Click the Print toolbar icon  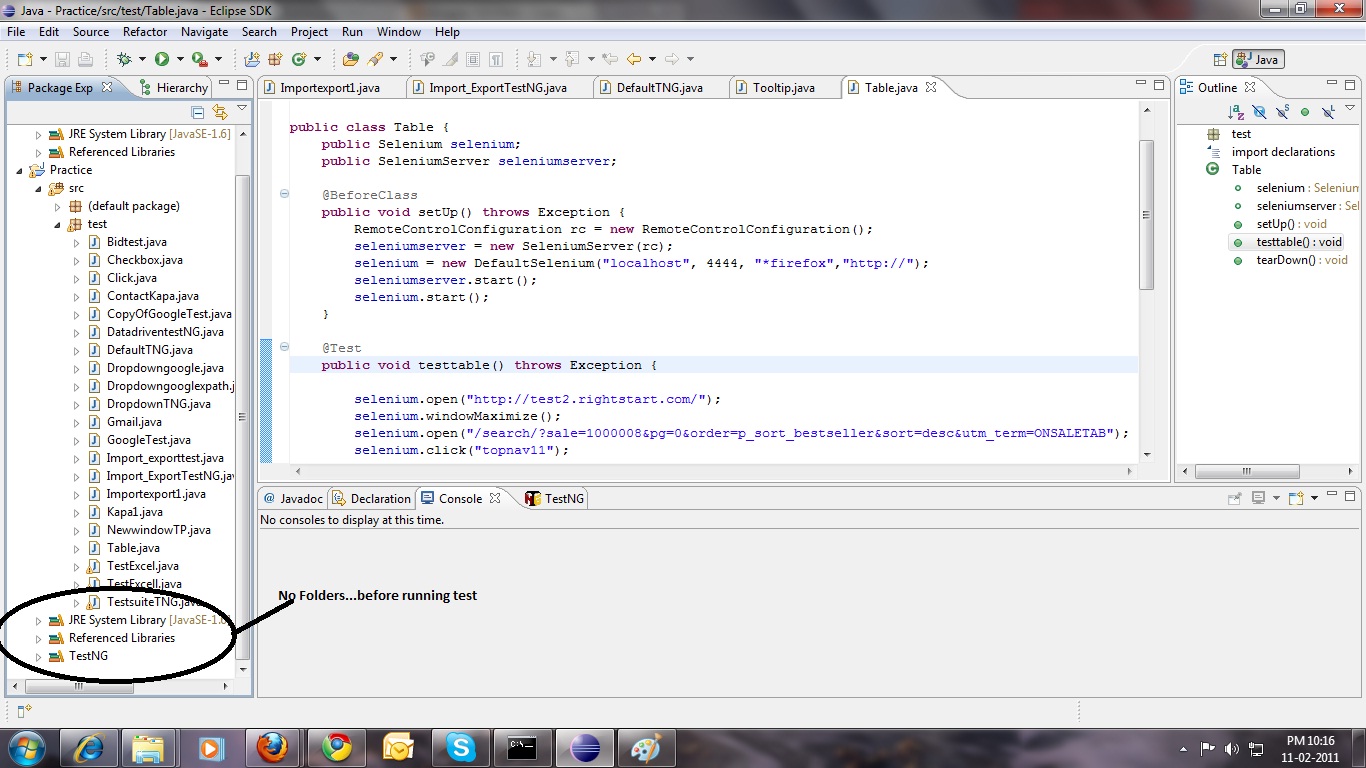87,59
